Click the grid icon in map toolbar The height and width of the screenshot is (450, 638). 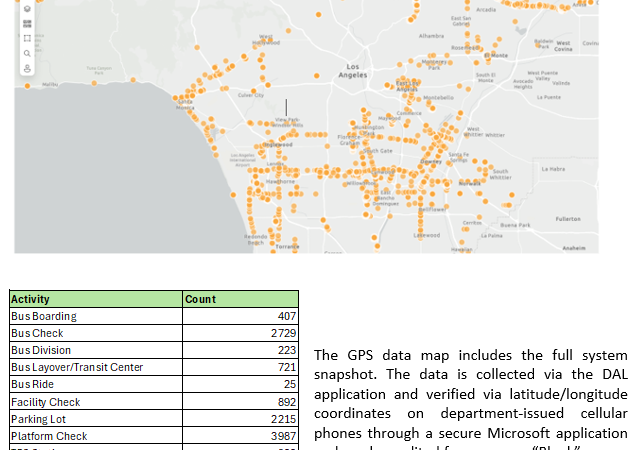coord(27,23)
